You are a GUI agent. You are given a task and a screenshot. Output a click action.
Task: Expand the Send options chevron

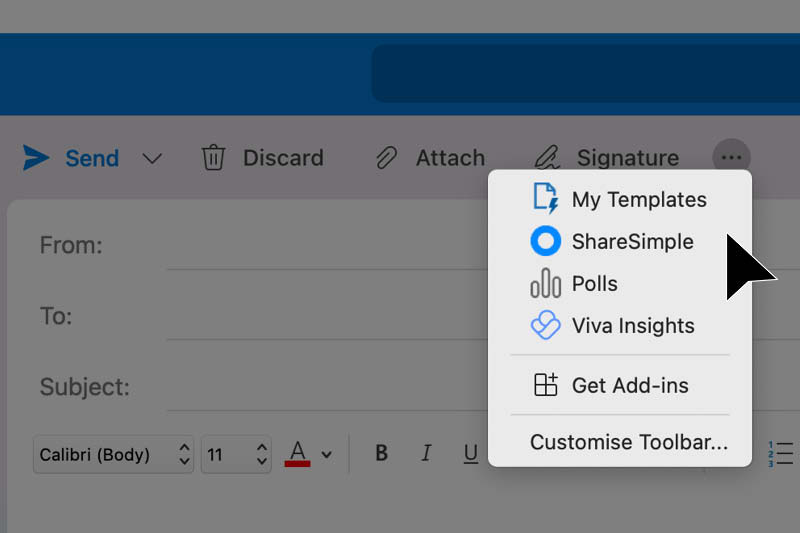pyautogui.click(x=152, y=159)
